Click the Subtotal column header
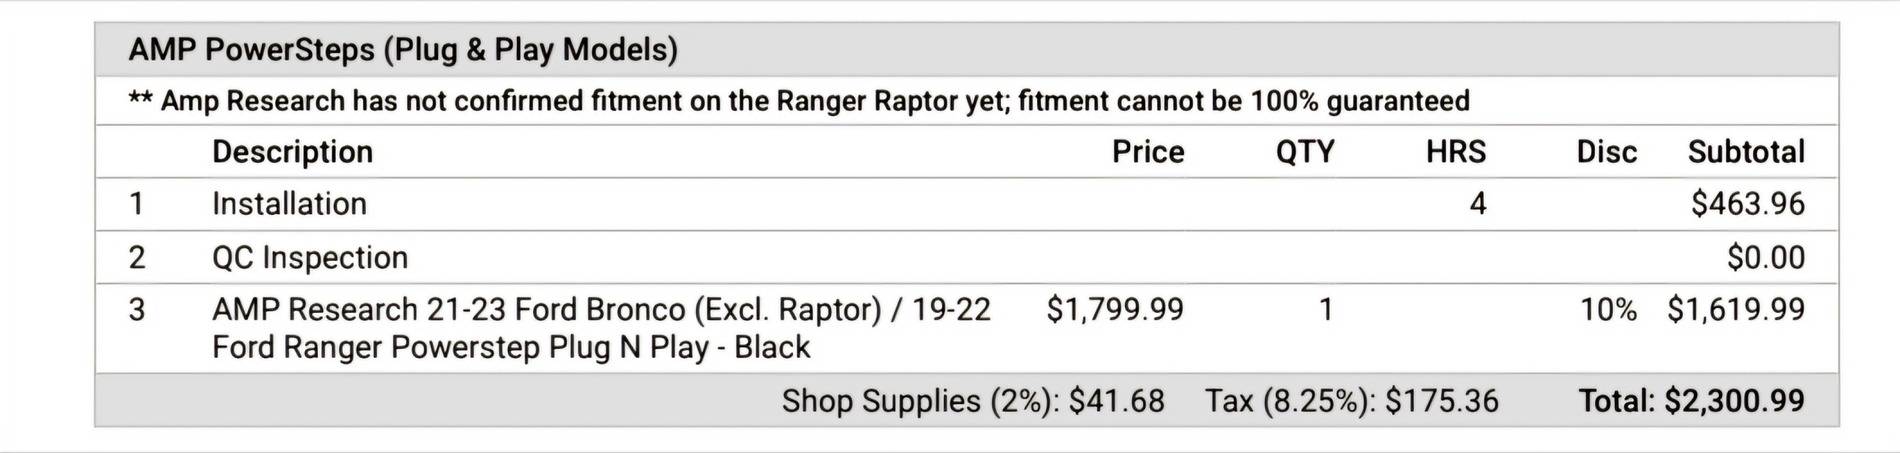This screenshot has width=1900, height=453. tap(1746, 152)
